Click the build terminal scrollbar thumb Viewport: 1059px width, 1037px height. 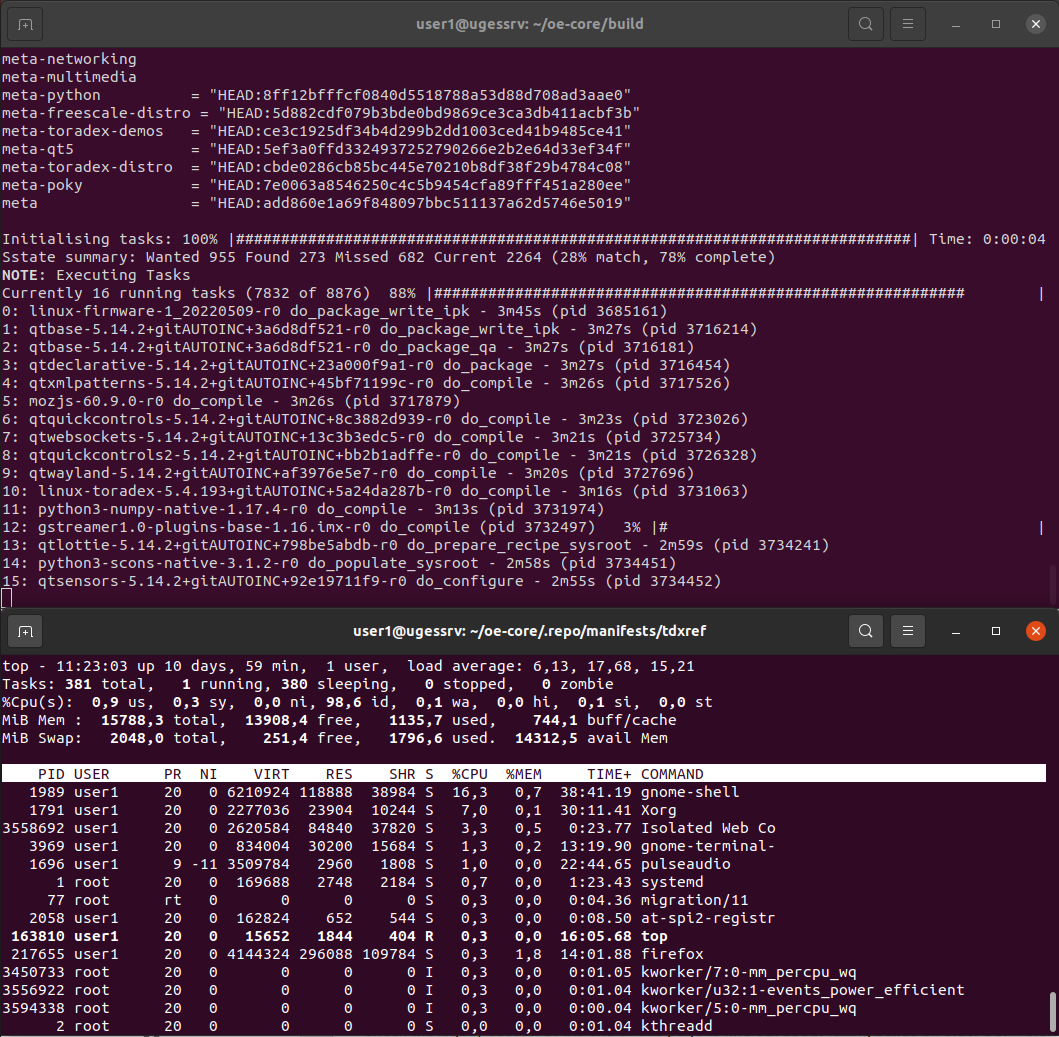(x=1052, y=583)
